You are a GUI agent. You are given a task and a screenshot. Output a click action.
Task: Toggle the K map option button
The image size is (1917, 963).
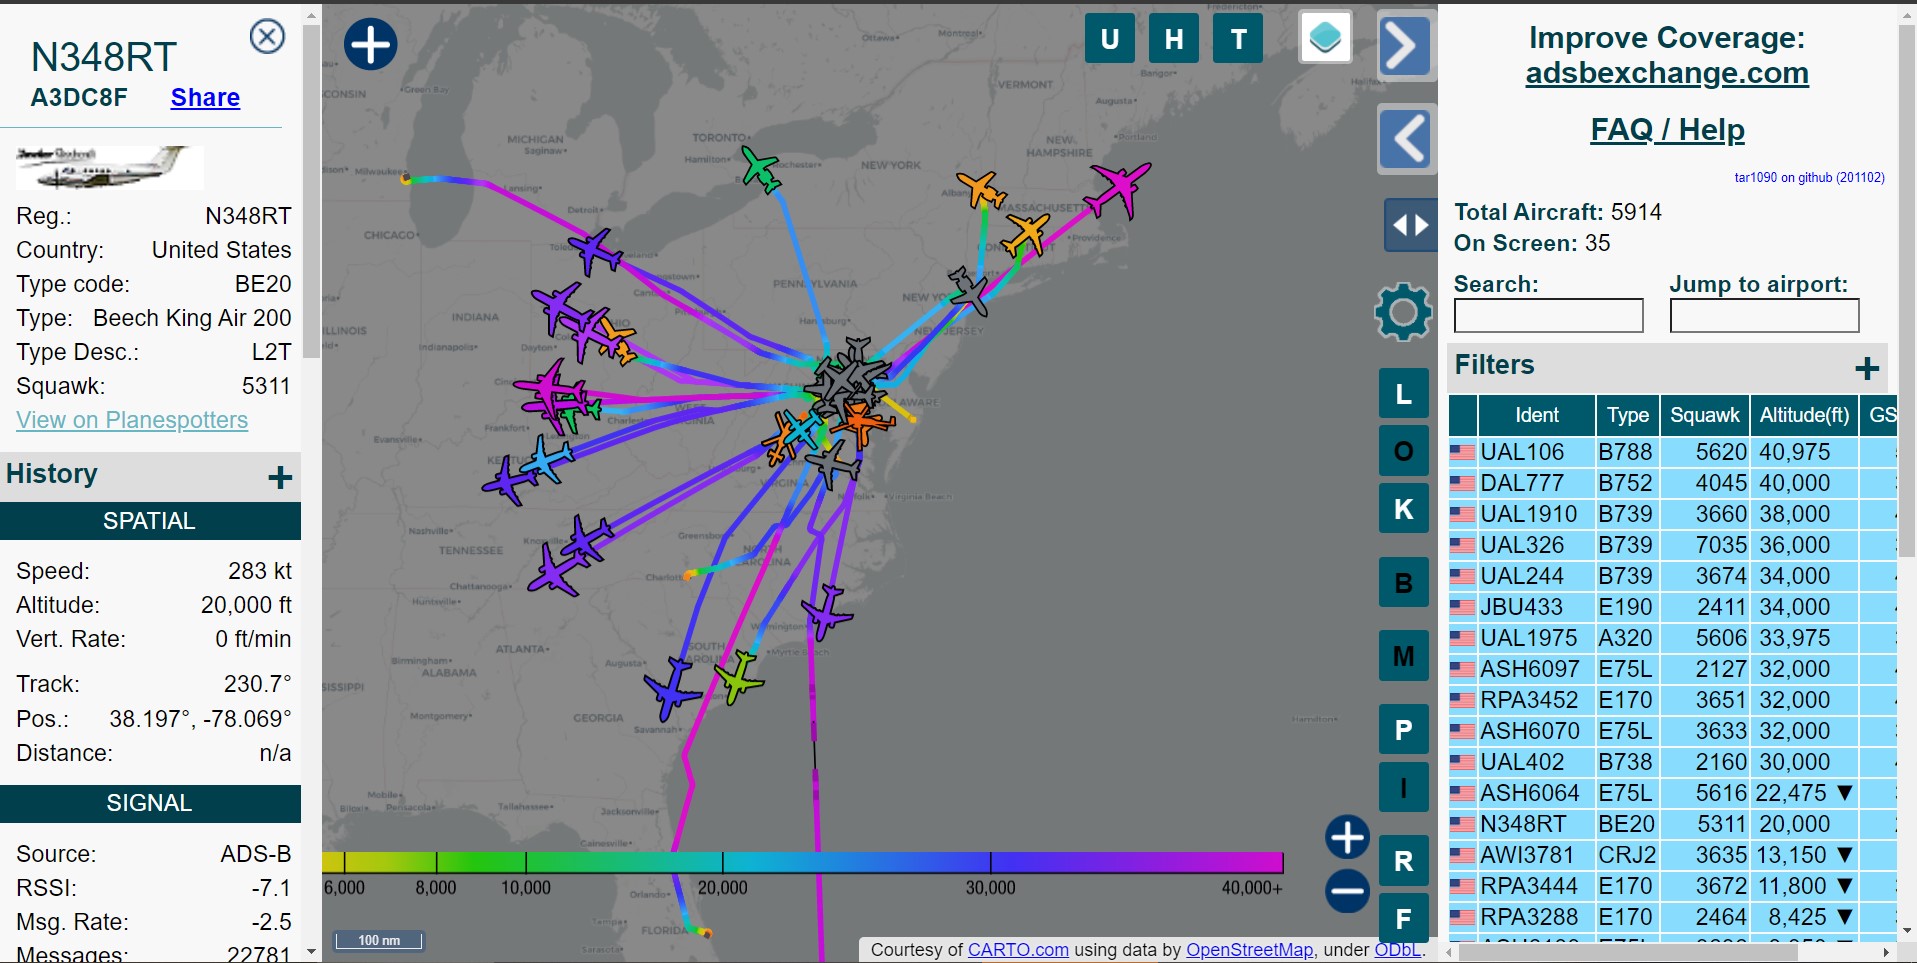[1404, 509]
